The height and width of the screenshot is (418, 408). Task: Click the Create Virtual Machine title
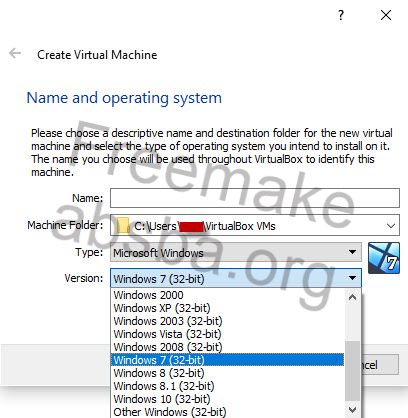97,55
